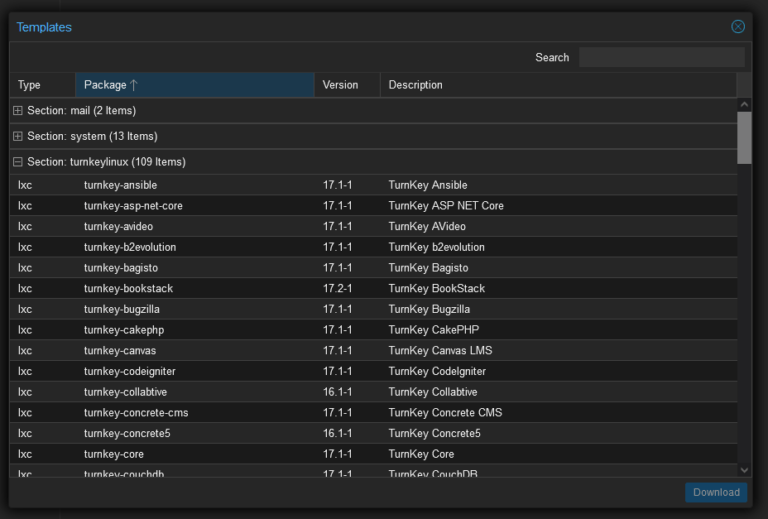Click TurnKey Concrete5 description

click(434, 433)
